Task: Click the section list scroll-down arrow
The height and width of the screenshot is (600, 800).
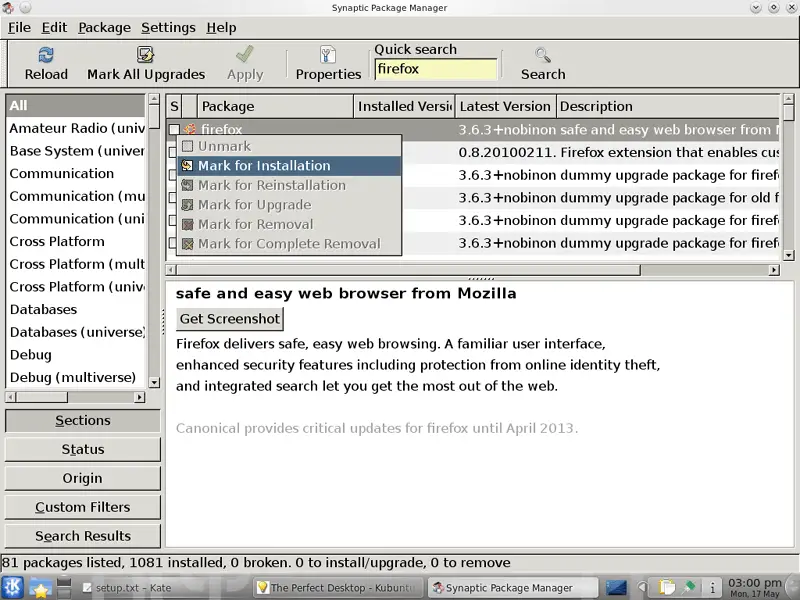Action: coord(154,382)
